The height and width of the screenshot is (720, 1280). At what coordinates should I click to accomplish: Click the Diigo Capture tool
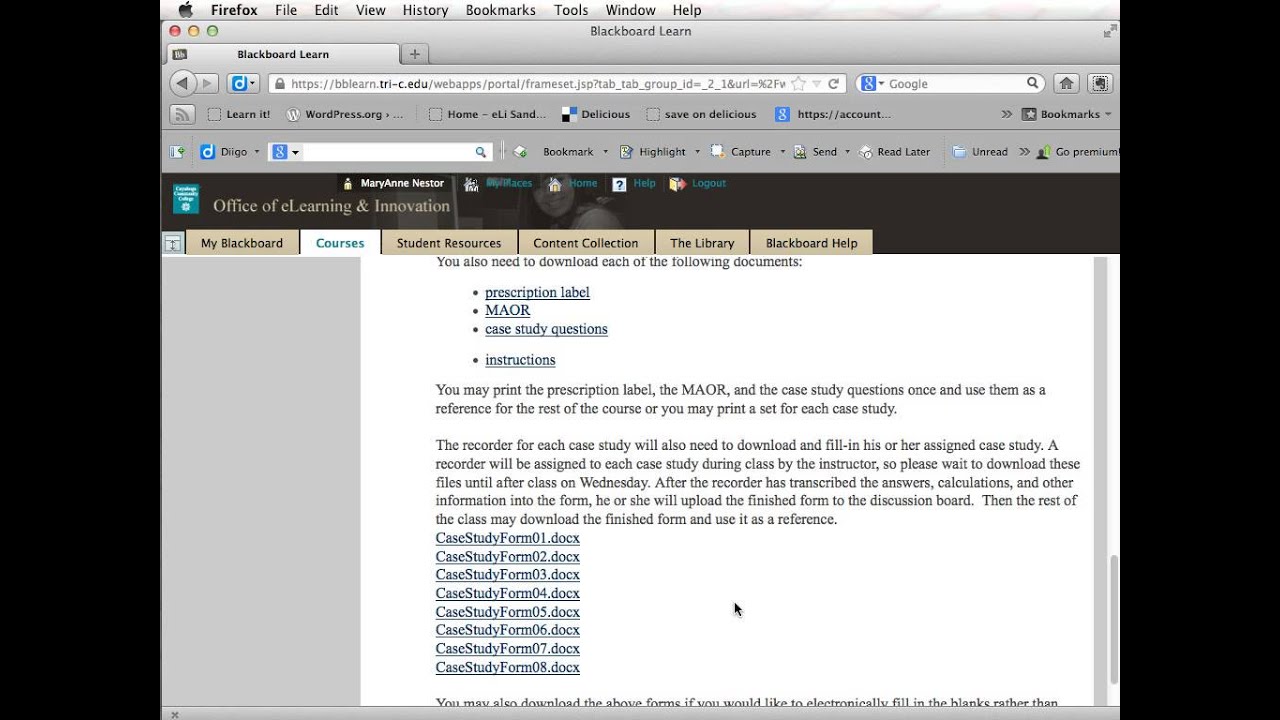[x=741, y=152]
